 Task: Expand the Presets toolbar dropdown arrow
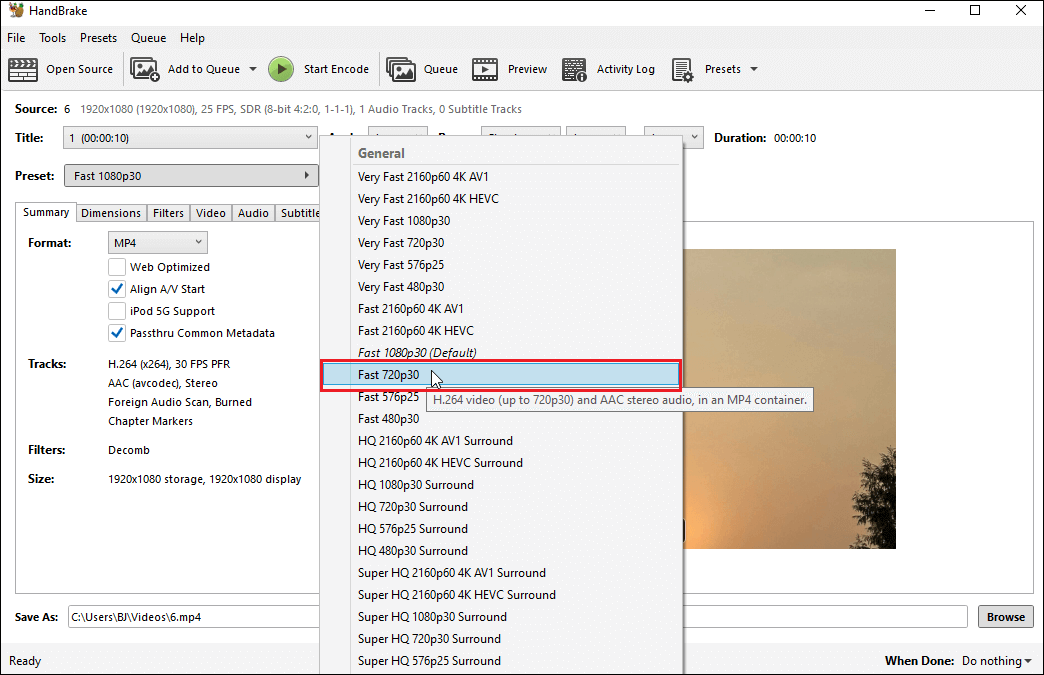[x=754, y=69]
